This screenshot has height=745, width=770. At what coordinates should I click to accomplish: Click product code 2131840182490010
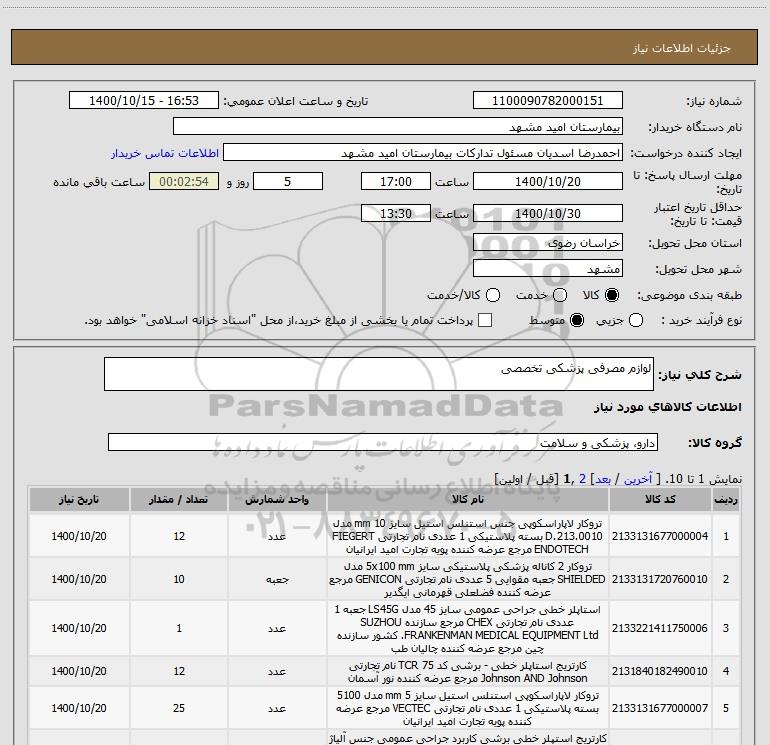point(660,671)
